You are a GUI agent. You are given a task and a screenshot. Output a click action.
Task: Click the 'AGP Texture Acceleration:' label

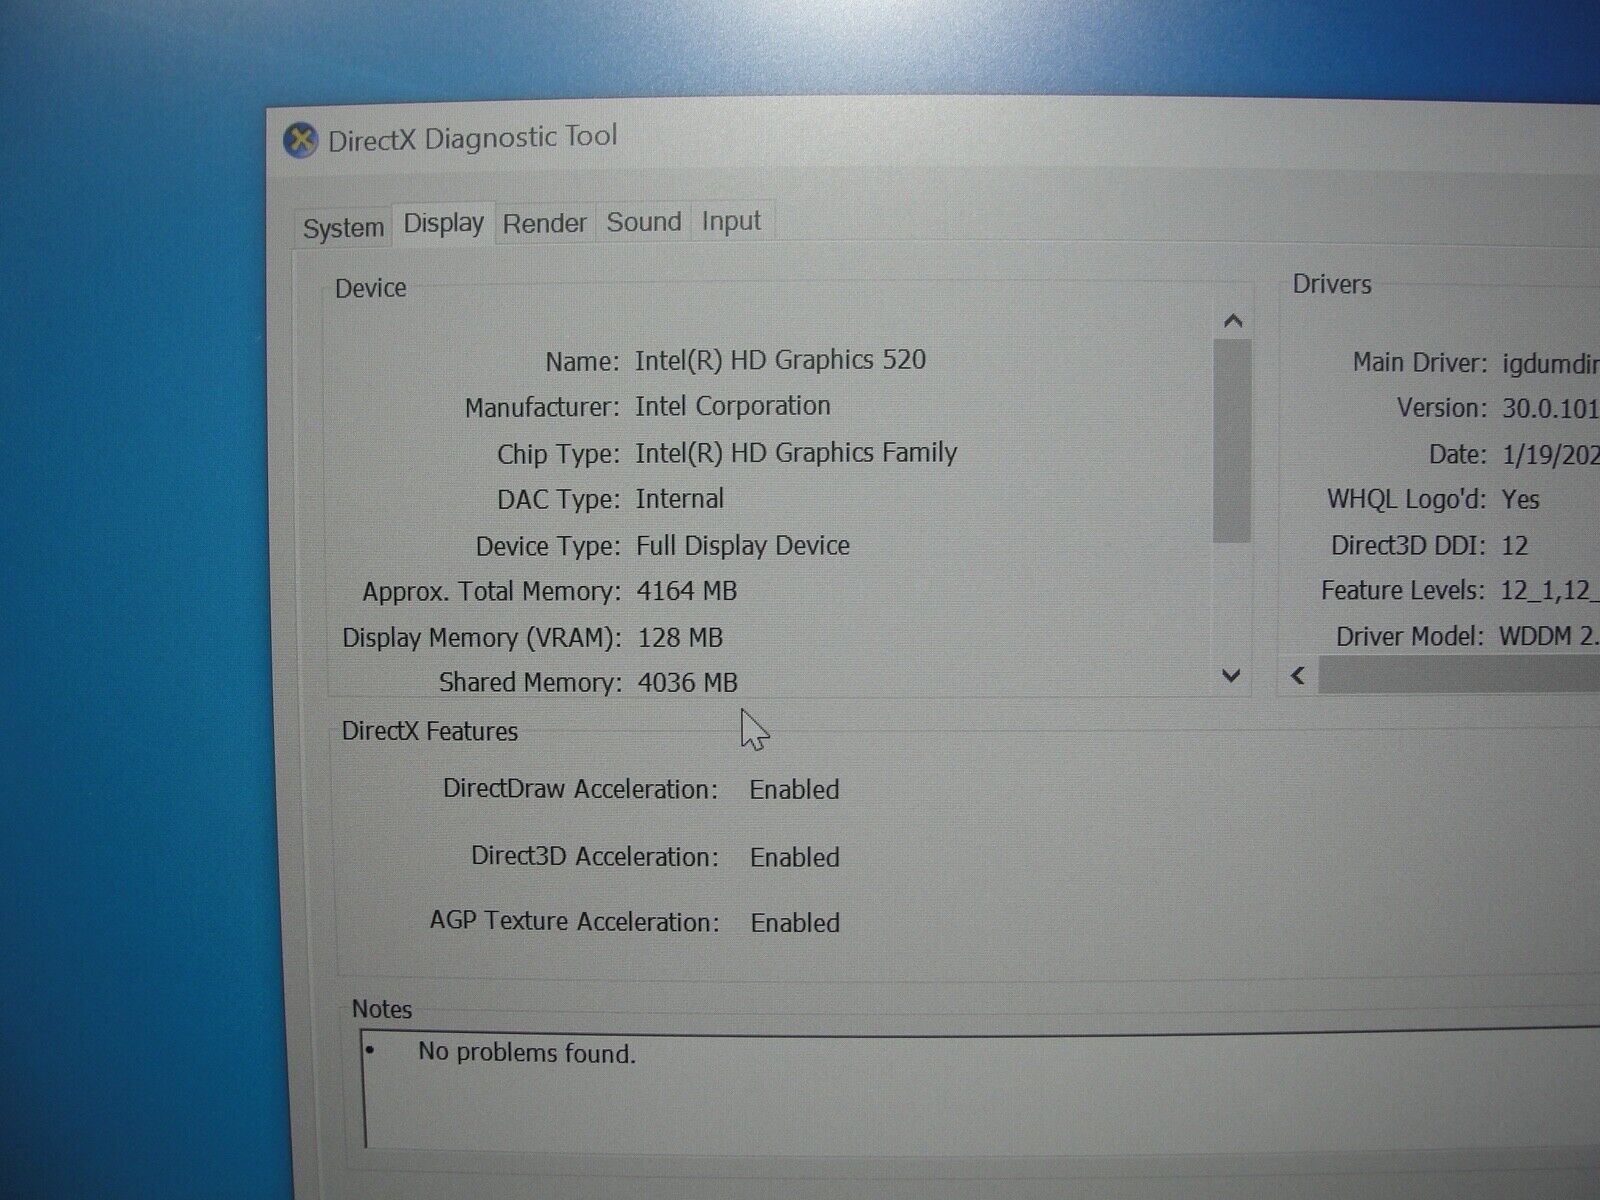(574, 921)
